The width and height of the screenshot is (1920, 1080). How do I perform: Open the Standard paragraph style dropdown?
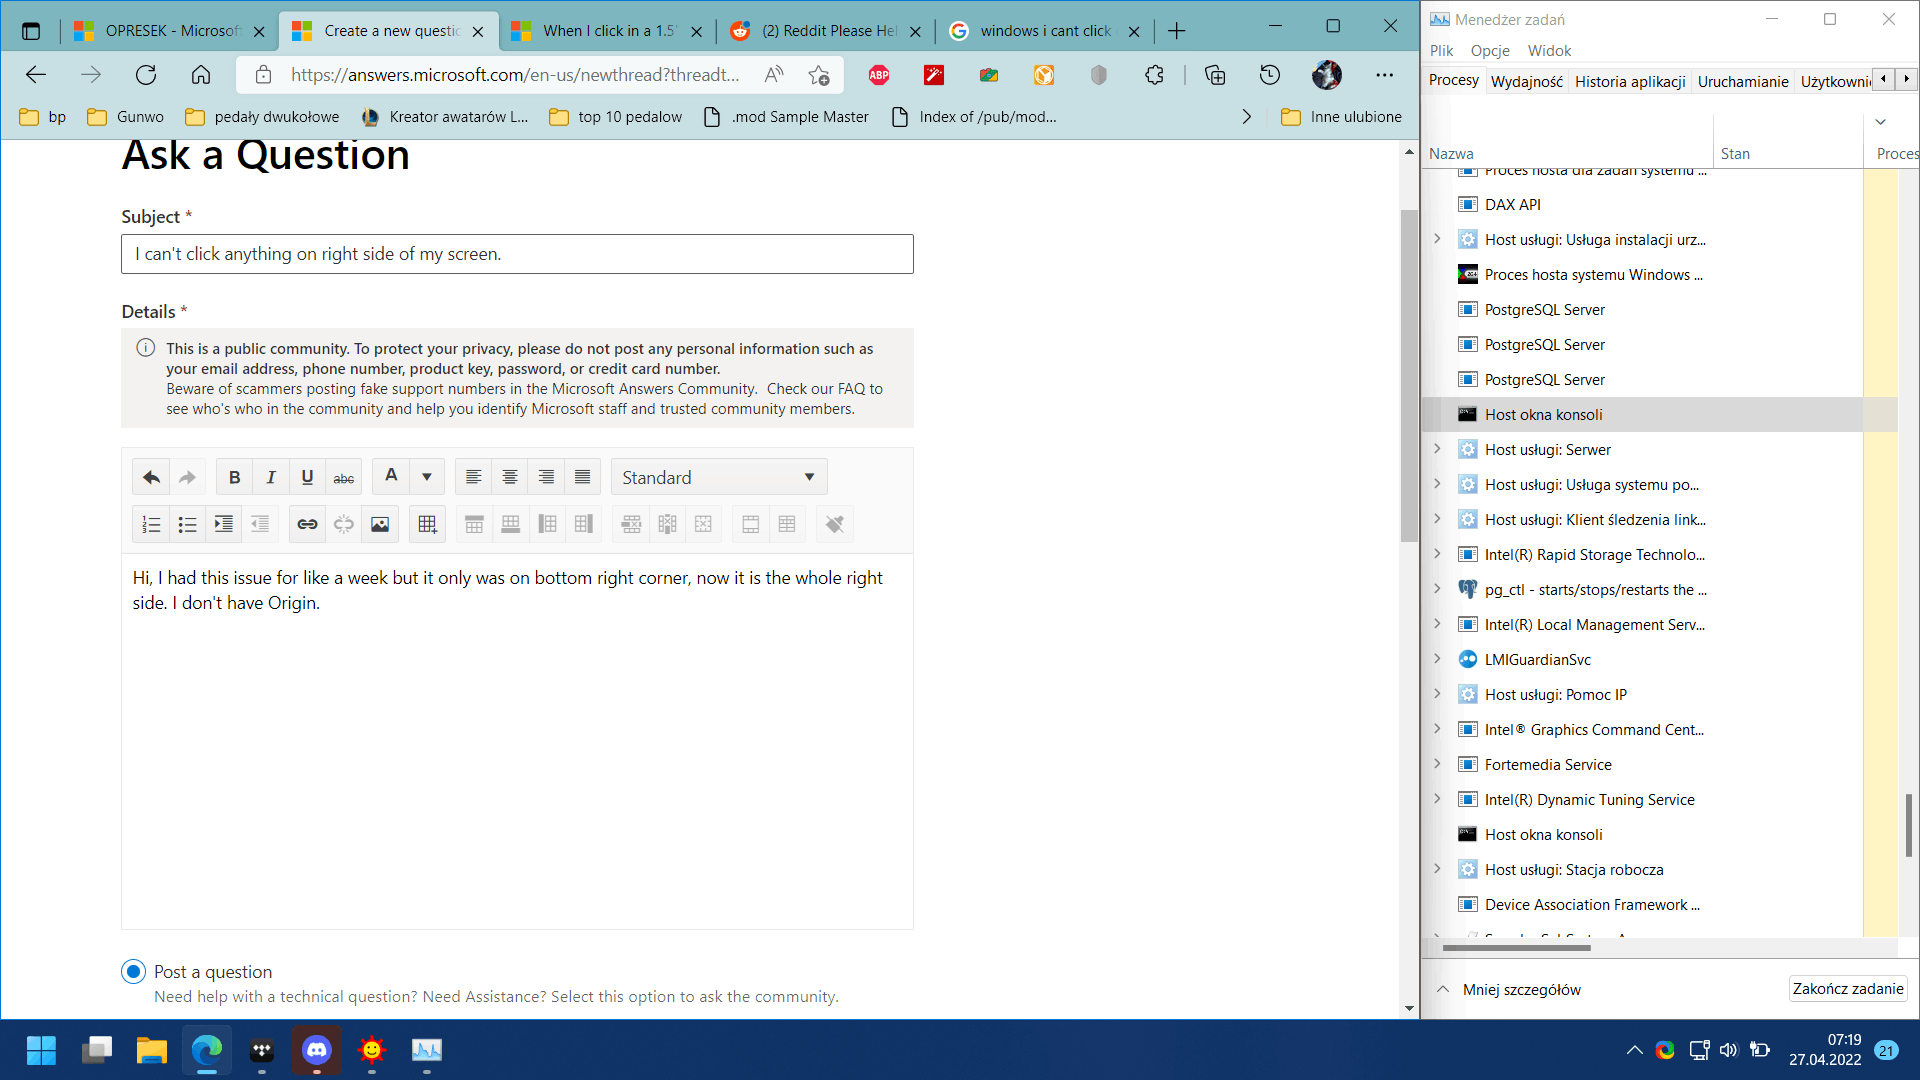pos(718,477)
